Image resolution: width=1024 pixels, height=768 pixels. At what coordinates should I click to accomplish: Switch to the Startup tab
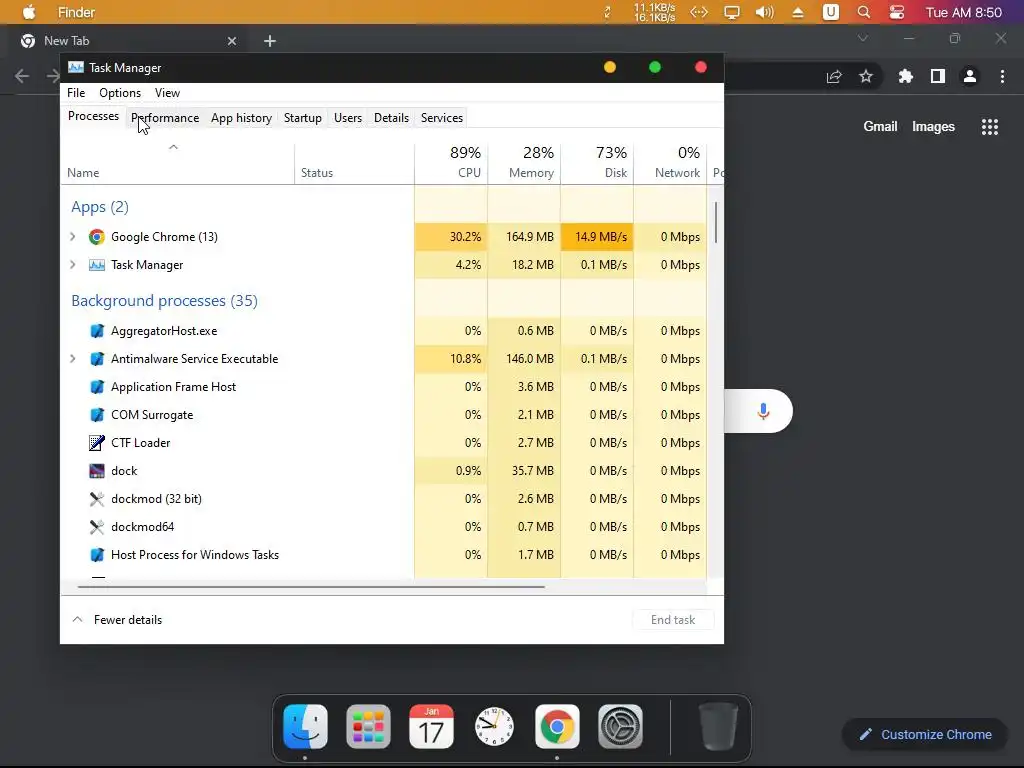pos(302,118)
